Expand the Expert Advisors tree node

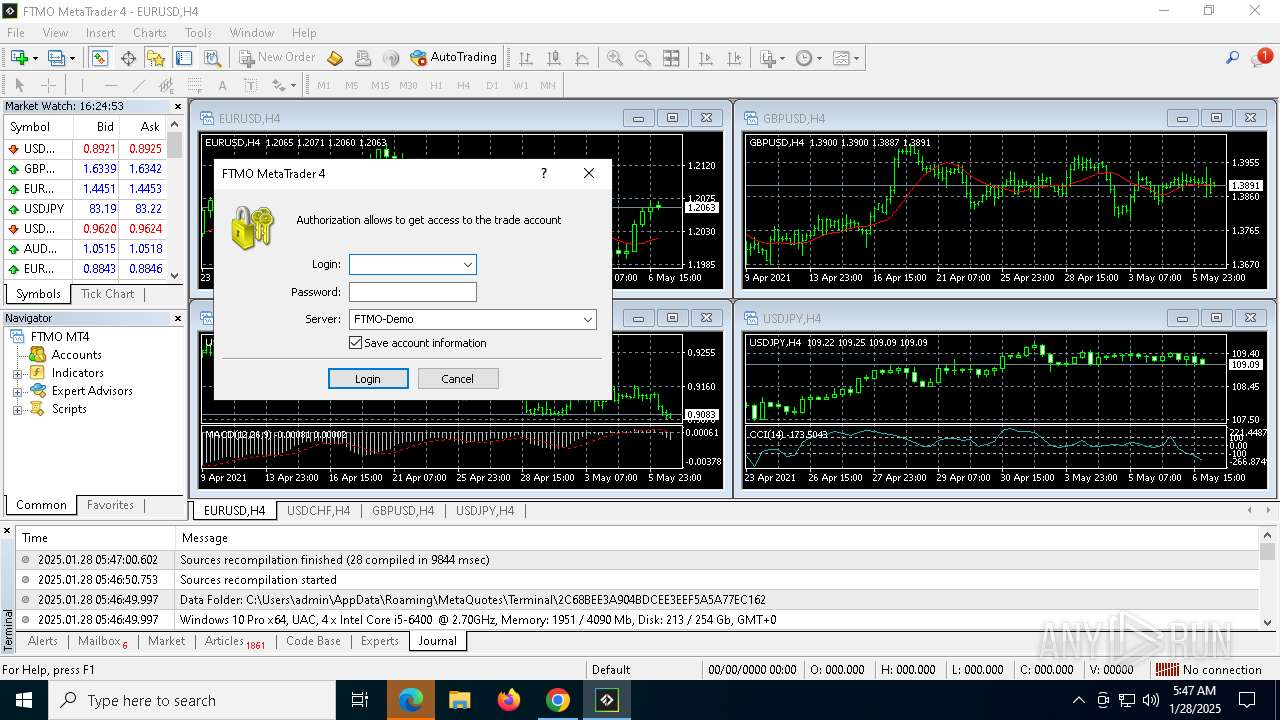[17, 391]
